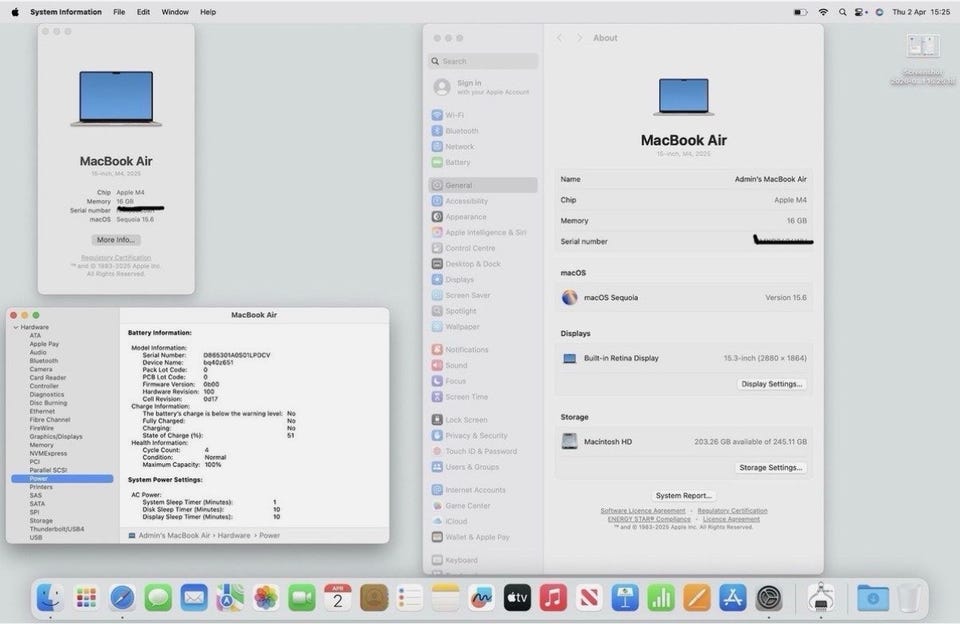
Task: Open the Window menu
Action: point(175,12)
